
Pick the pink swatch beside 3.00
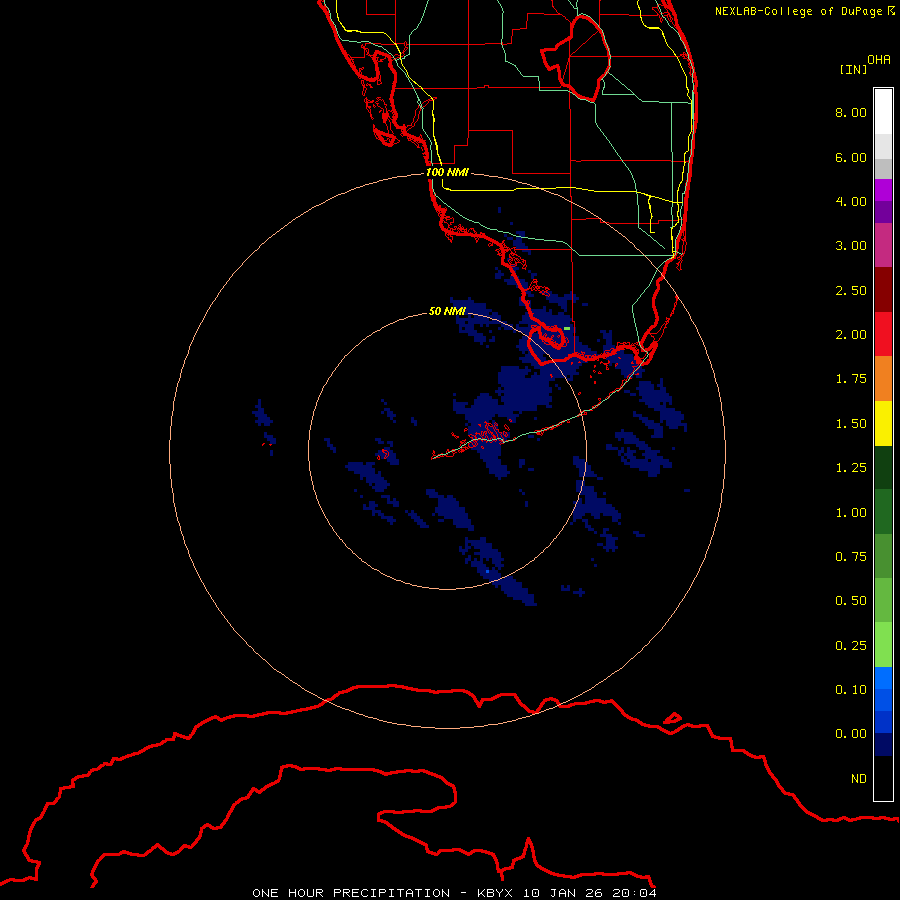(883, 246)
